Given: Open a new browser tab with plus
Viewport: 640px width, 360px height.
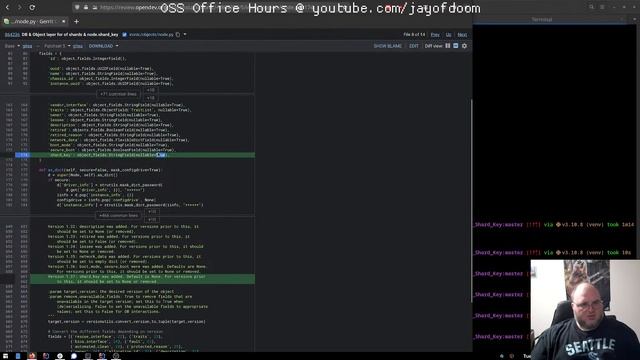Looking at the screenshot, I should (x=76, y=21).
